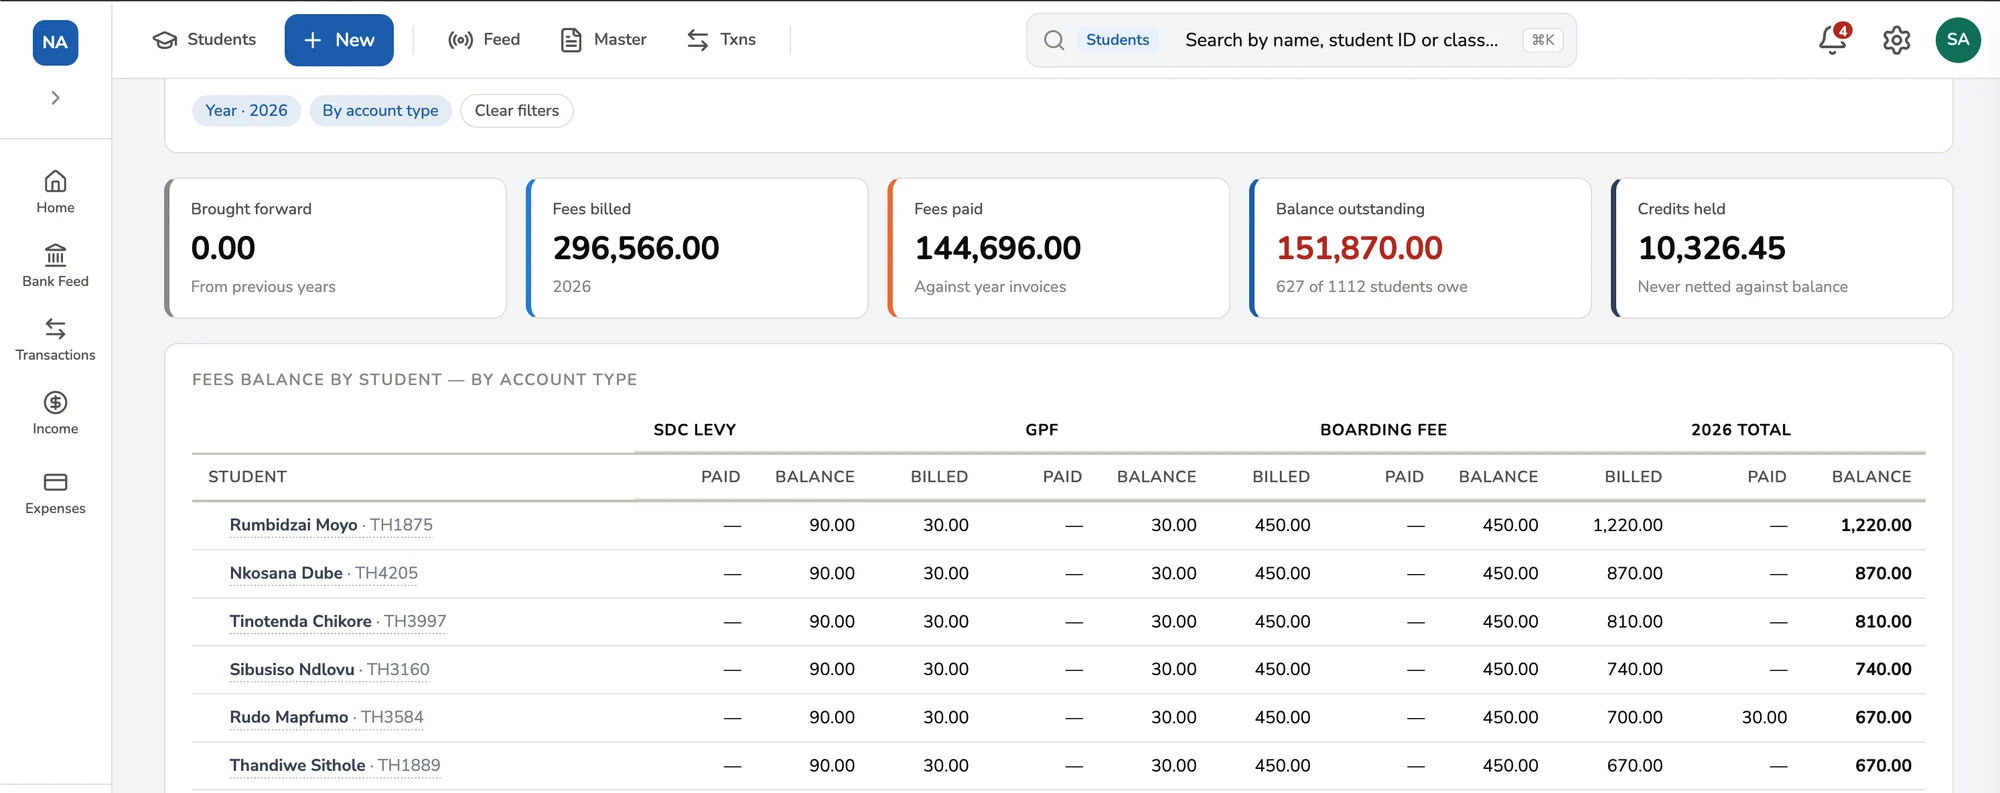This screenshot has width=2000, height=793.
Task: Click Nkosana Dube's 870.00 total billed value
Action: 1635,573
